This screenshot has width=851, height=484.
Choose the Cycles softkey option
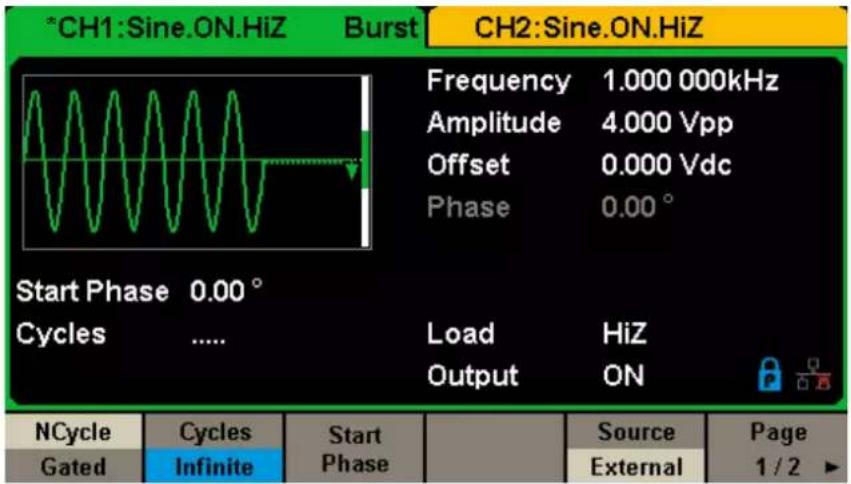215,432
